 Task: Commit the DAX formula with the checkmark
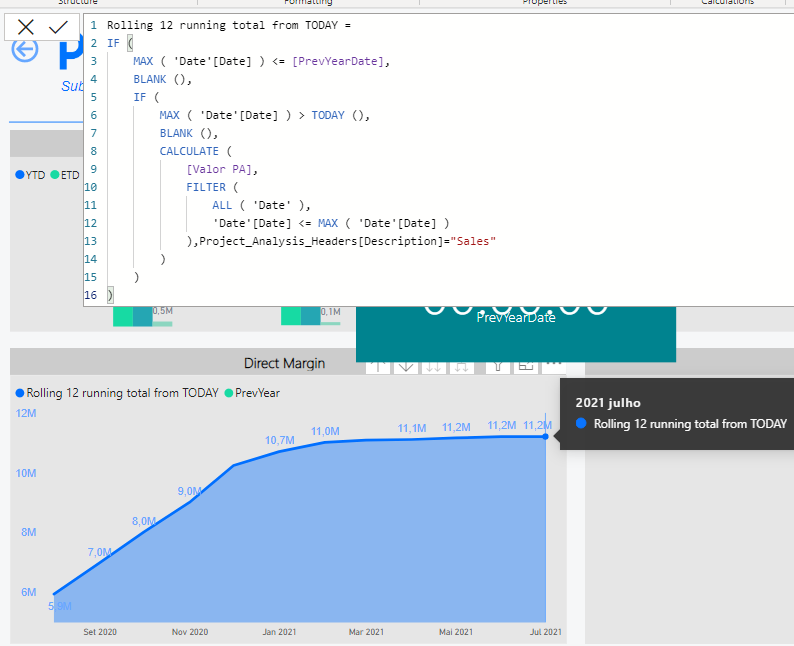(x=58, y=27)
